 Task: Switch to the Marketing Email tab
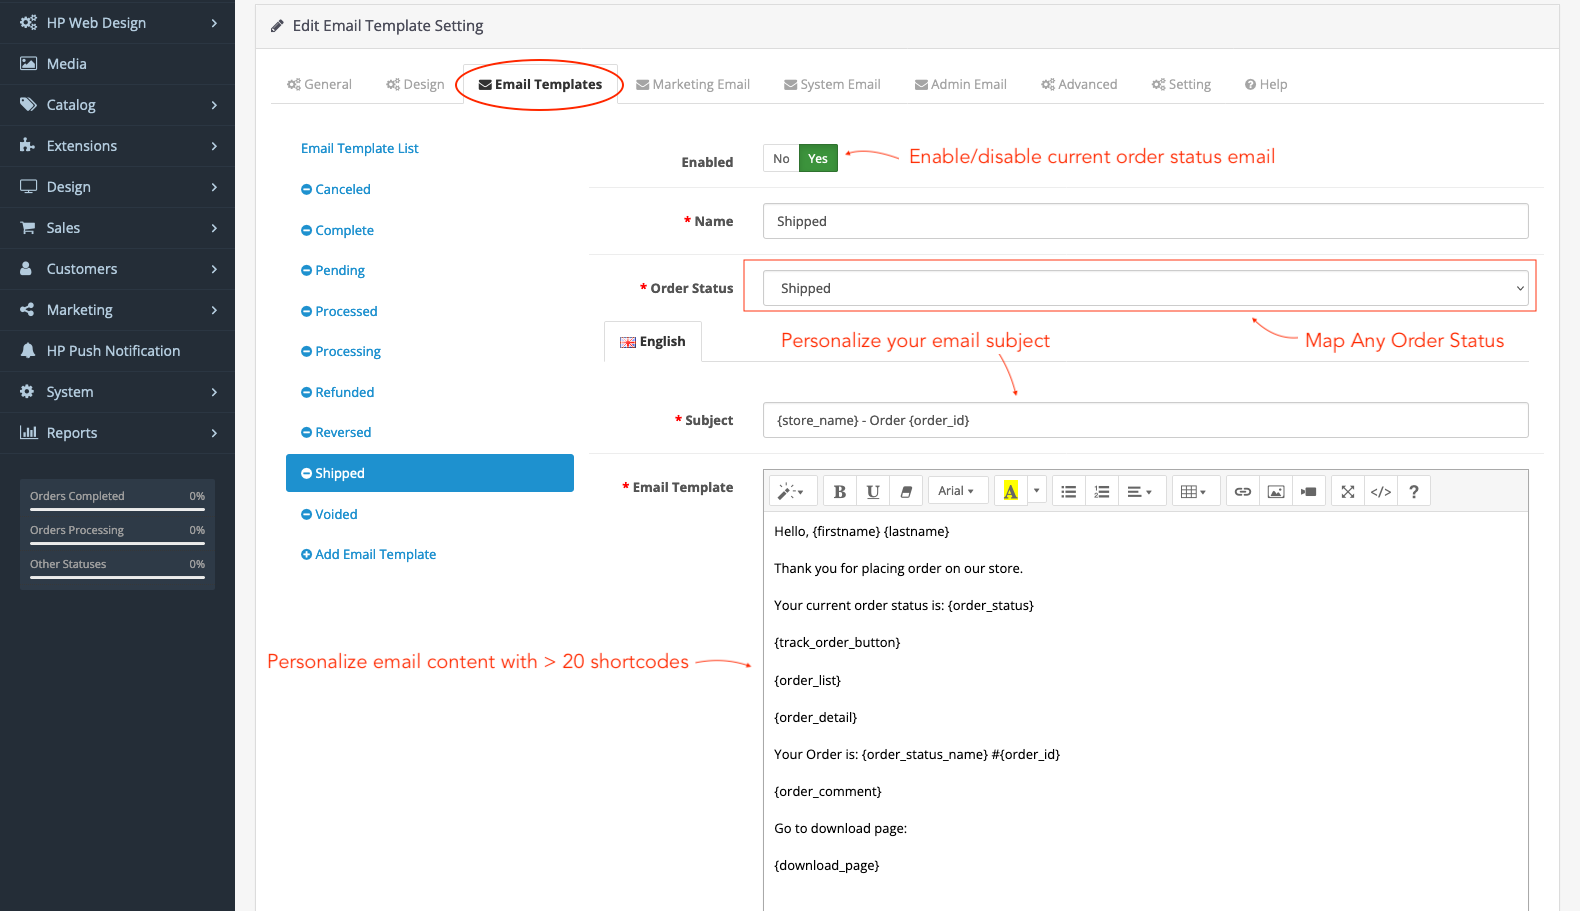[692, 85]
